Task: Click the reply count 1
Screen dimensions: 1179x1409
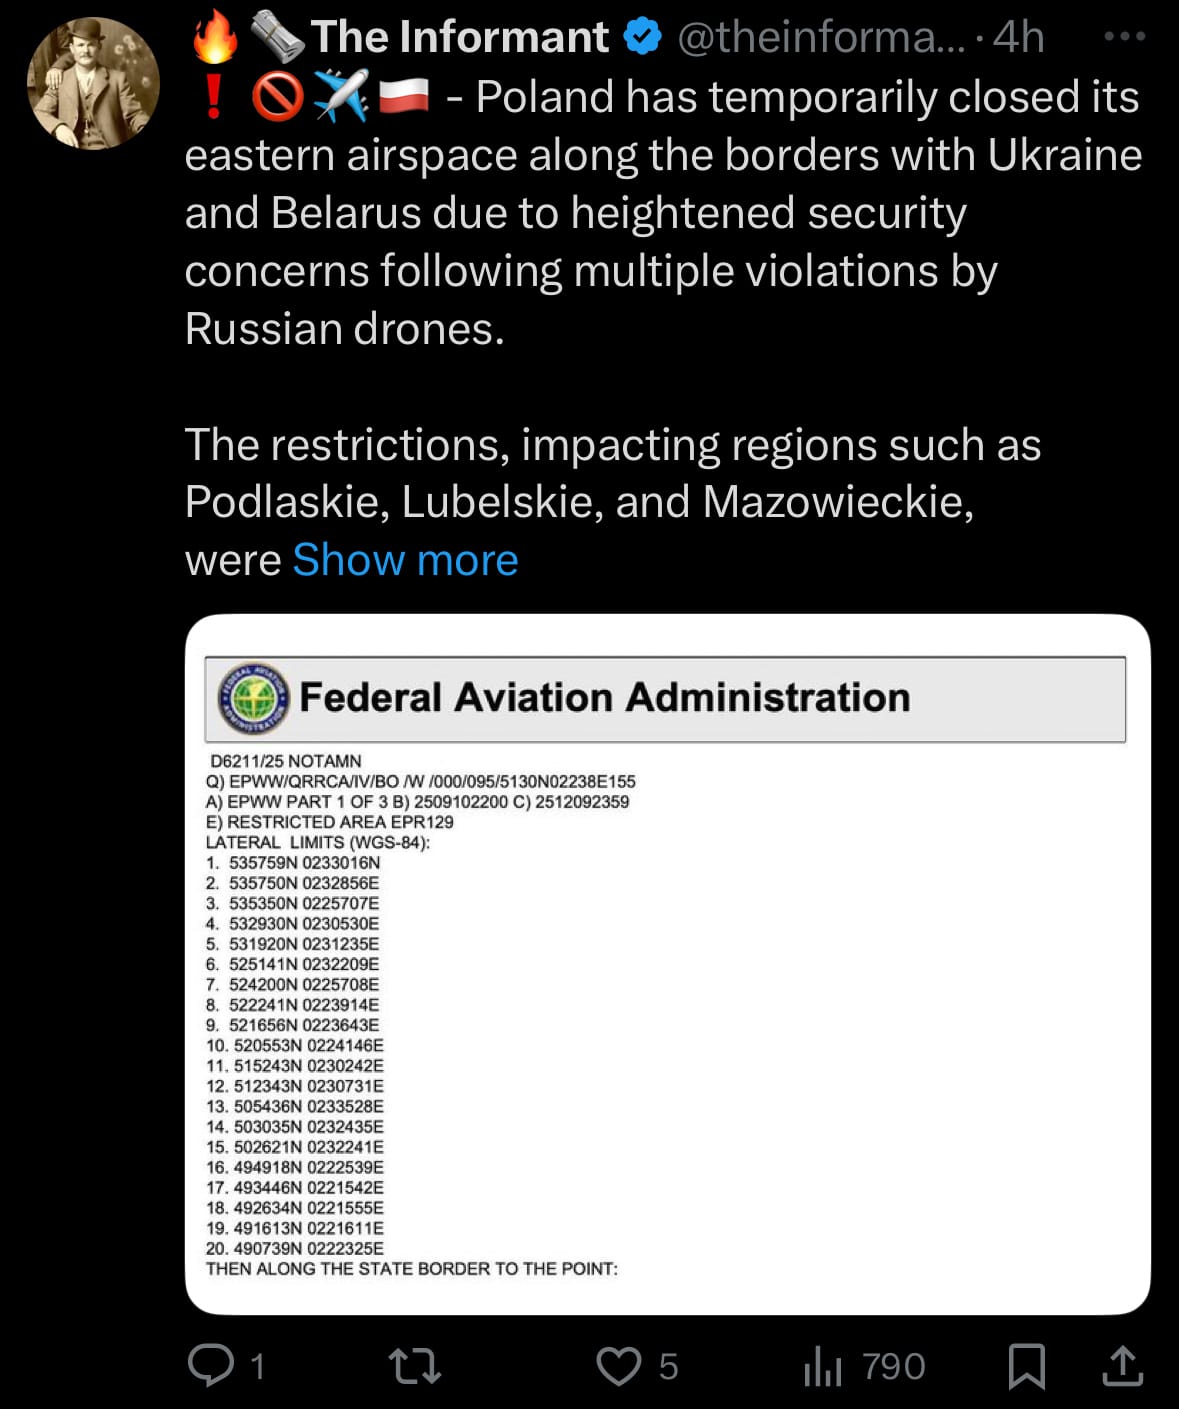Action: (257, 1366)
